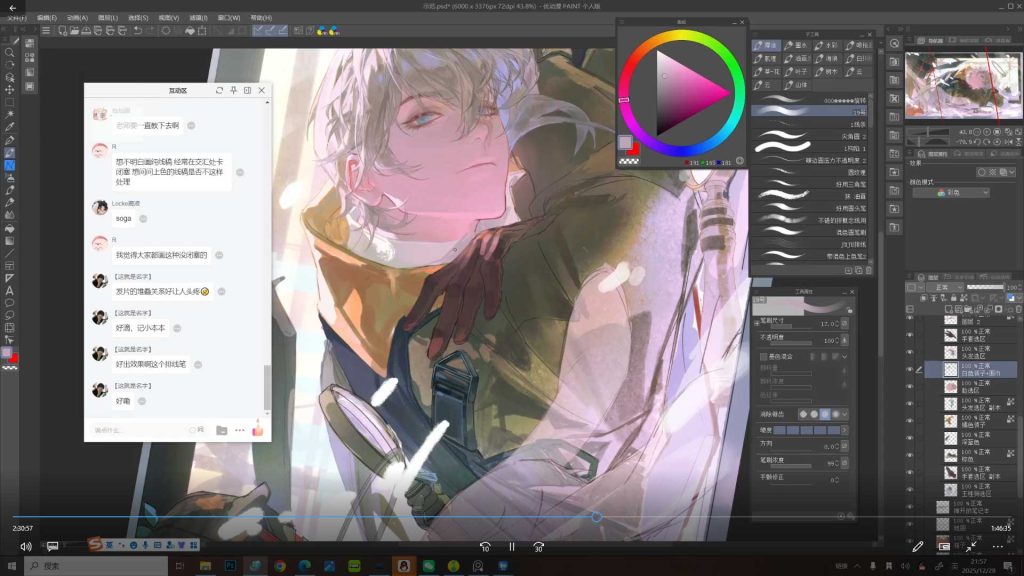The width and height of the screenshot is (1024, 576).
Task: Click the Fill bucket icon in command bar
Action: pos(190,31)
